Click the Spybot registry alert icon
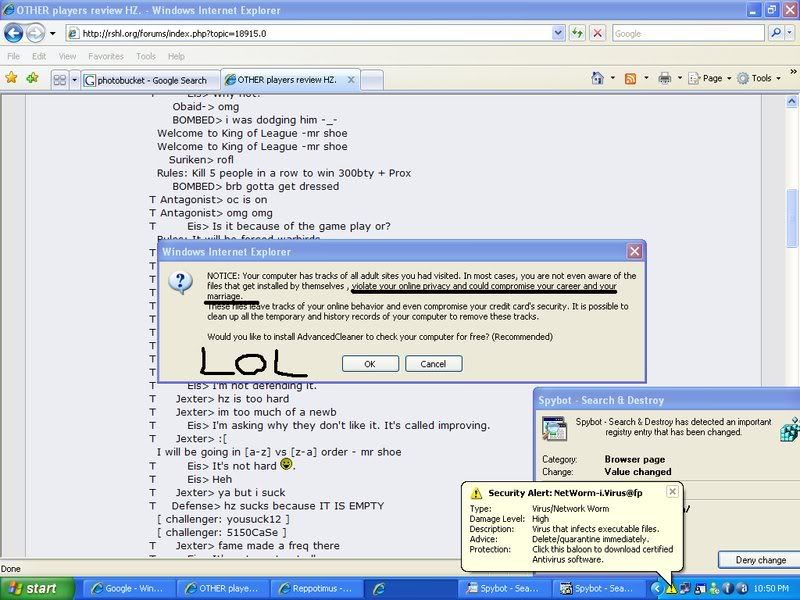Image resolution: width=800 pixels, height=600 pixels. click(x=555, y=429)
